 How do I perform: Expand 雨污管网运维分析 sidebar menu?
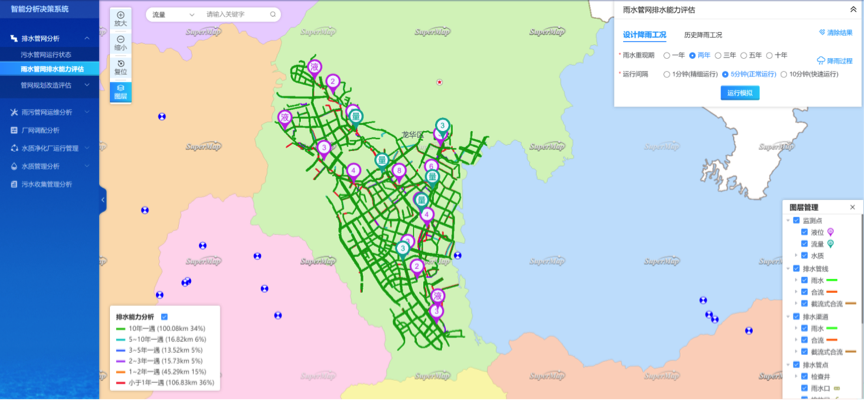coord(48,113)
